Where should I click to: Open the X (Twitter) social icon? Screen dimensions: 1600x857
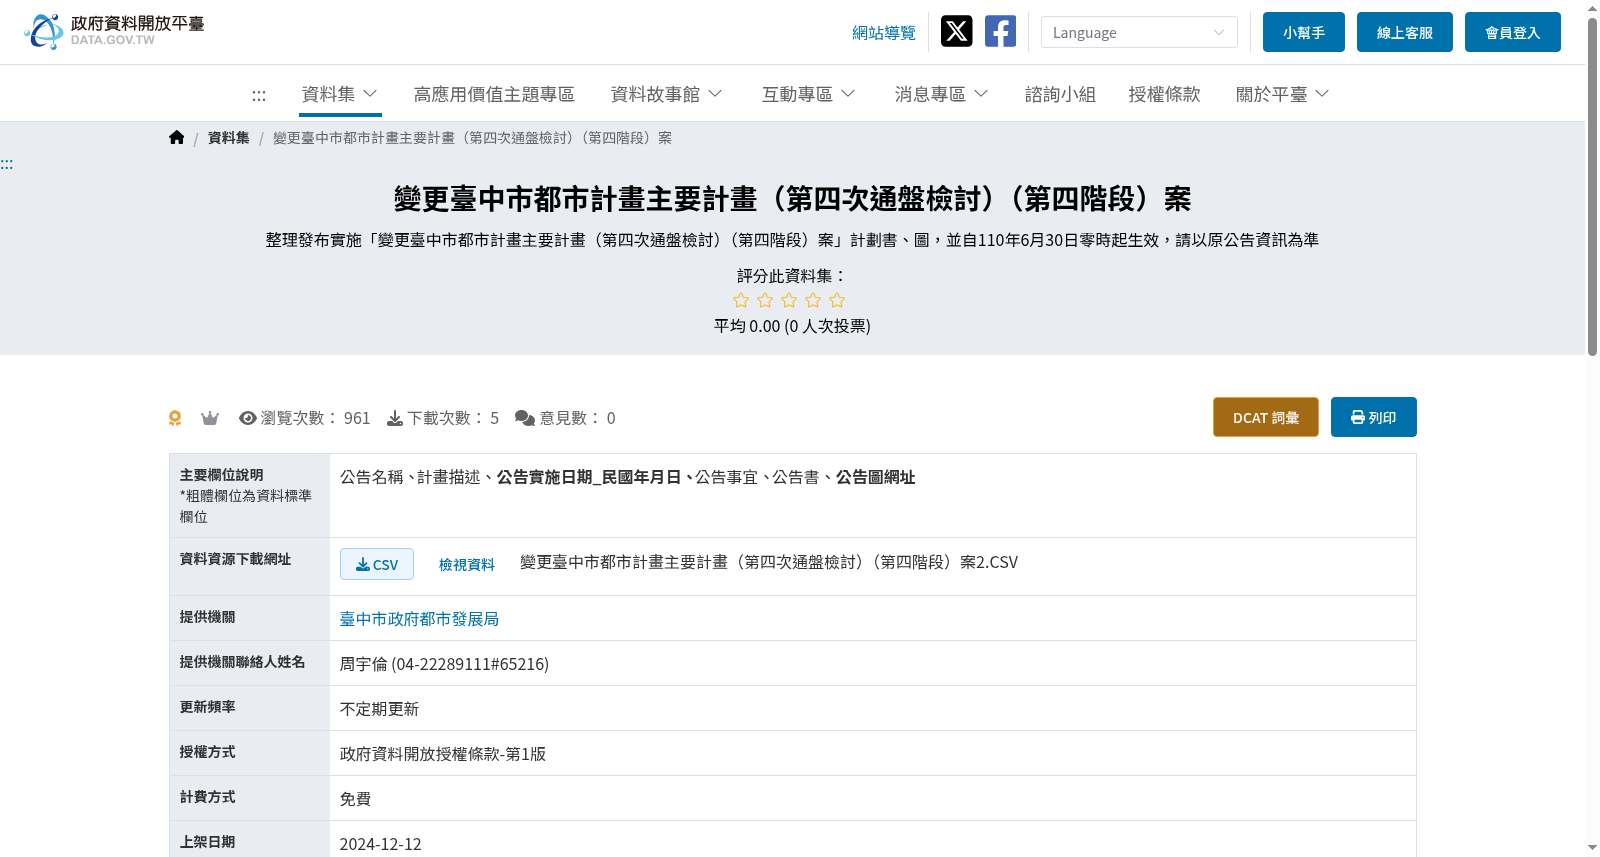tap(956, 31)
